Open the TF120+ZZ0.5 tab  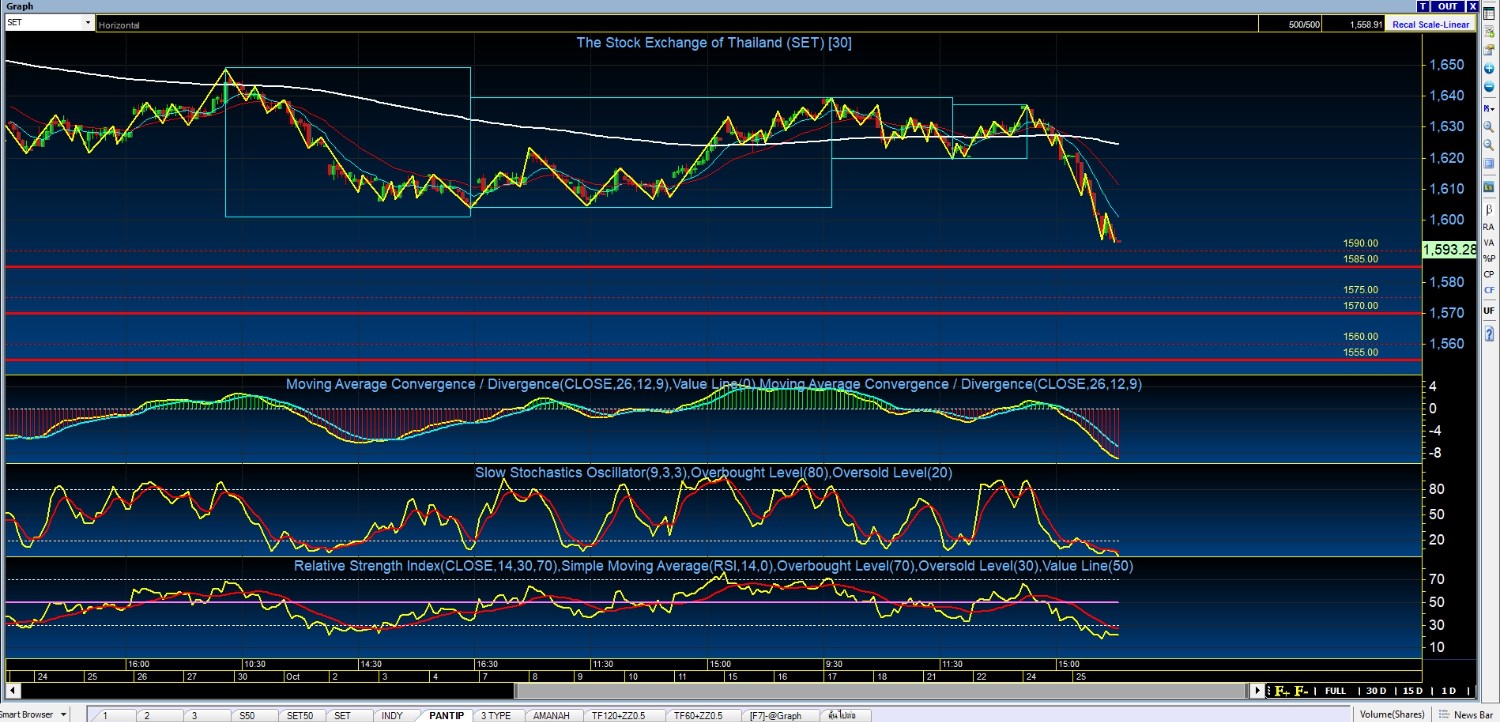pos(620,715)
